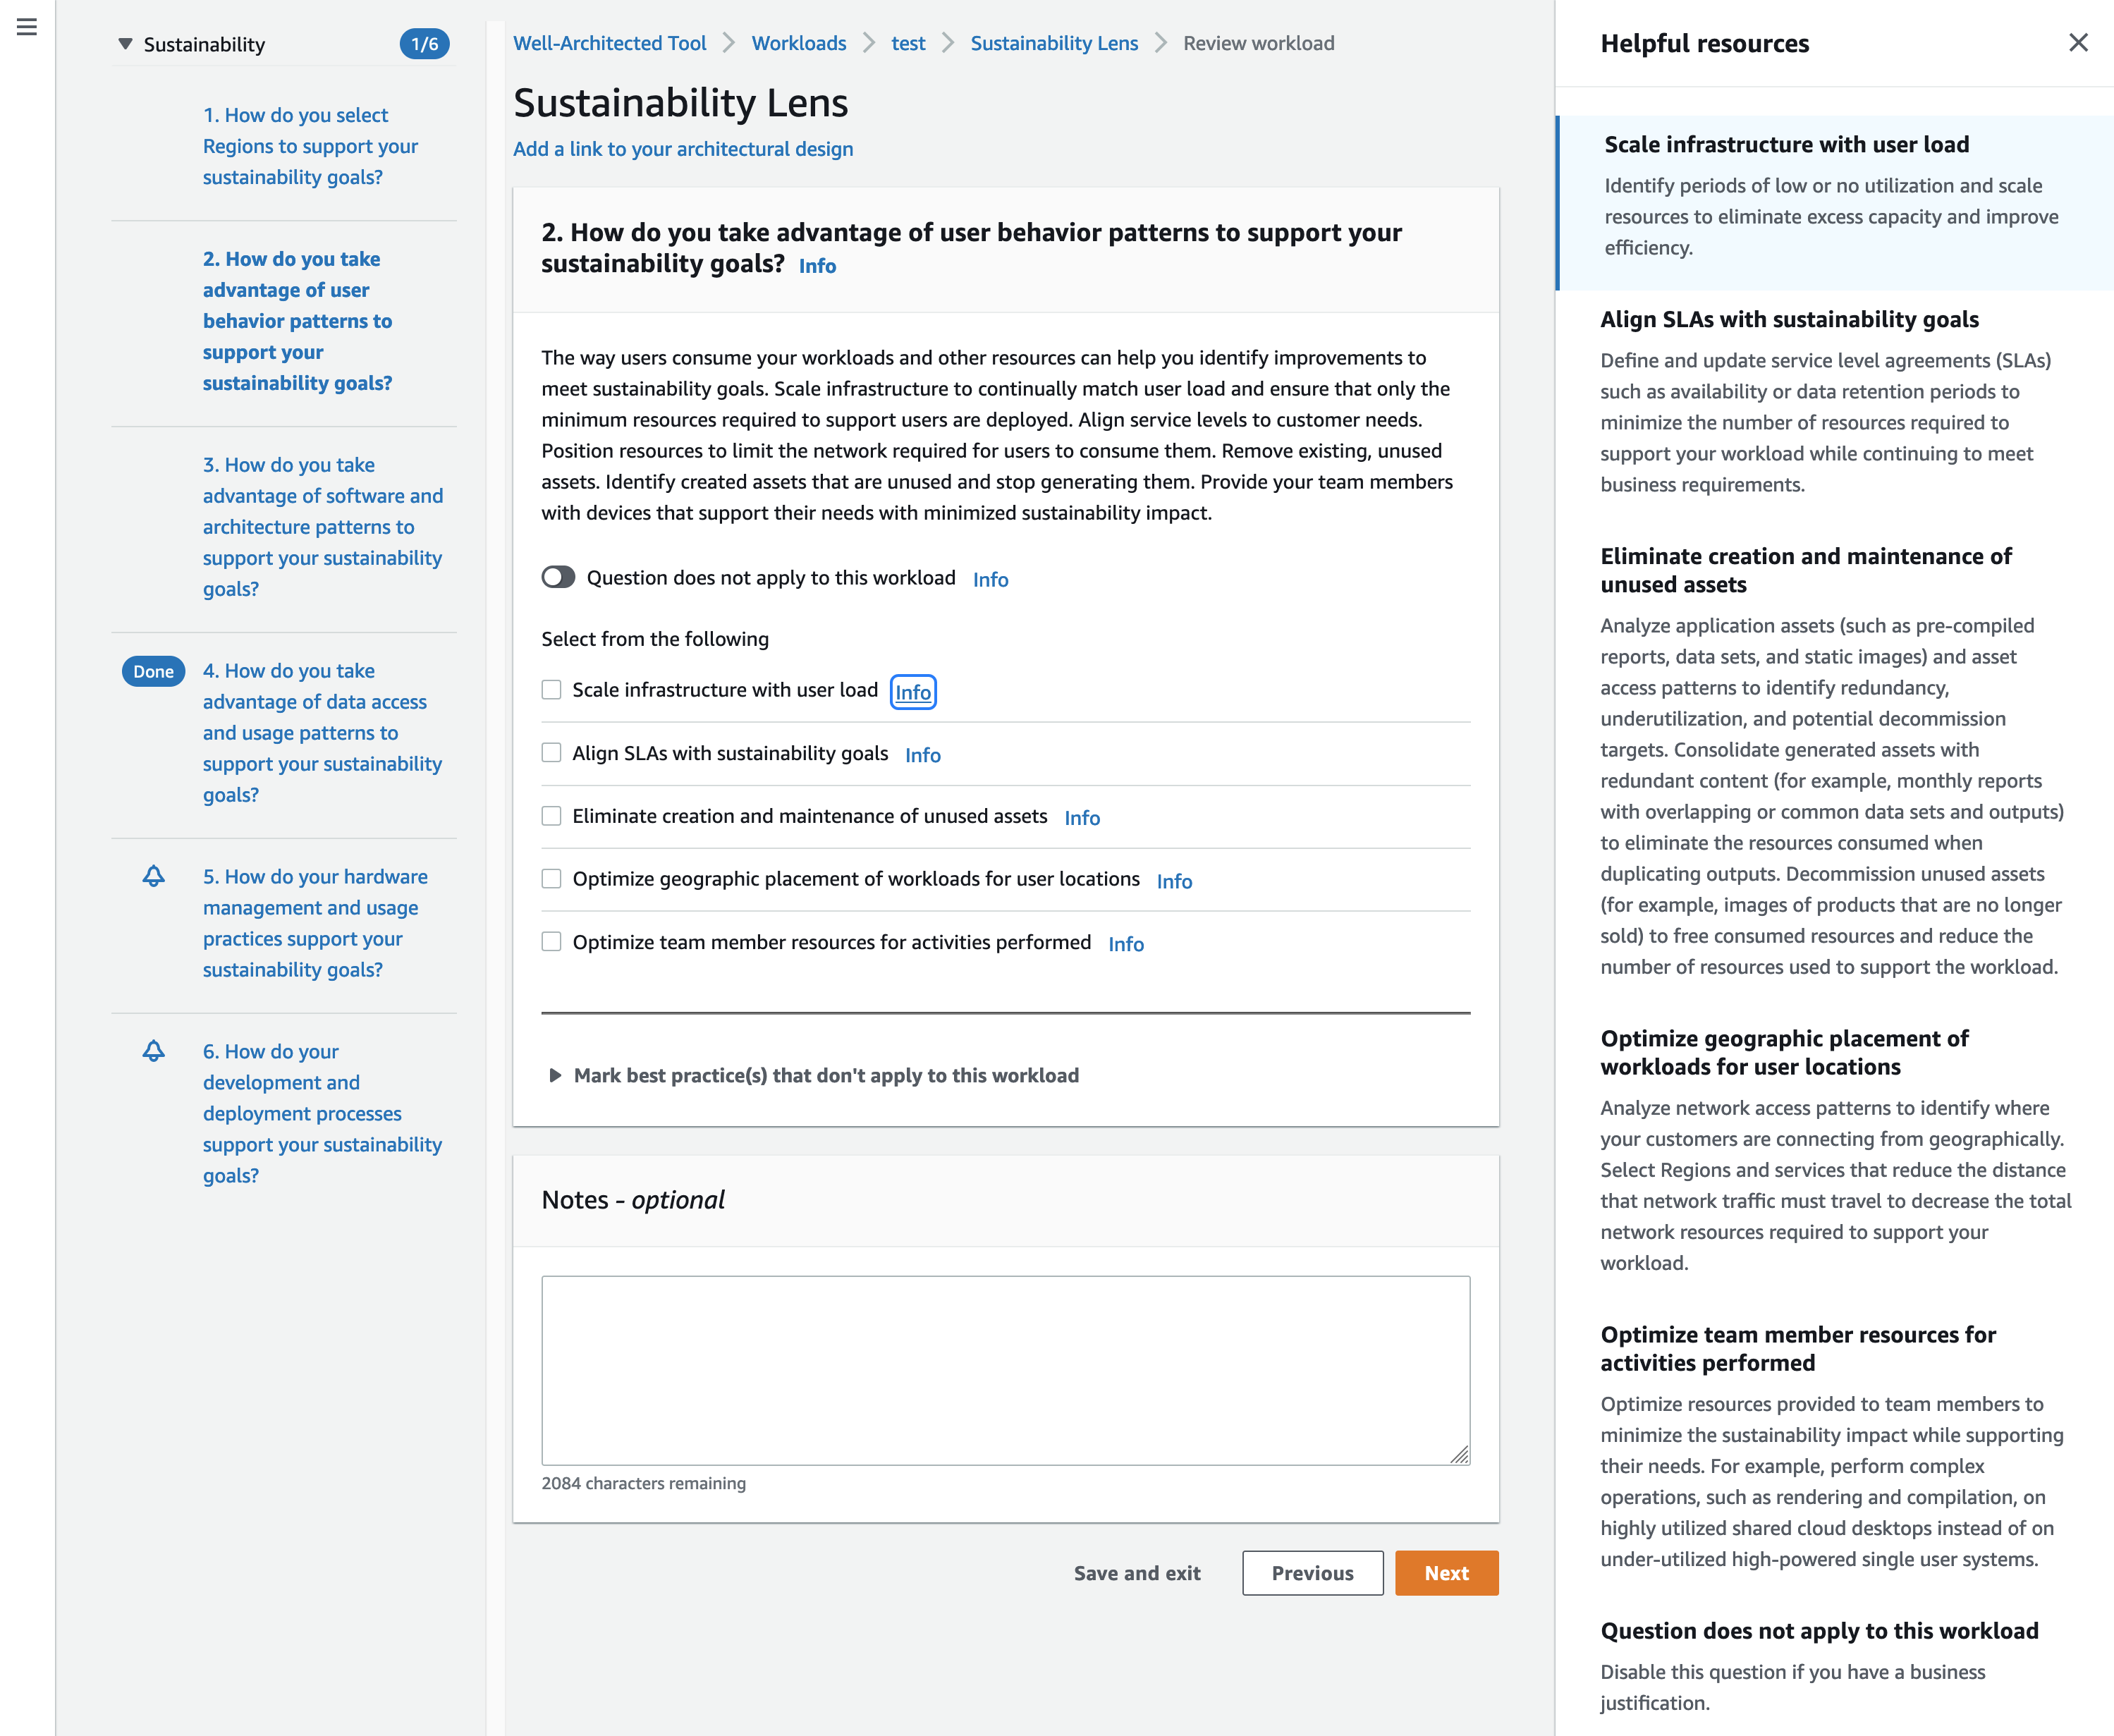Toggle Question does not apply switch
This screenshot has height=1736, width=2114.
(x=558, y=577)
